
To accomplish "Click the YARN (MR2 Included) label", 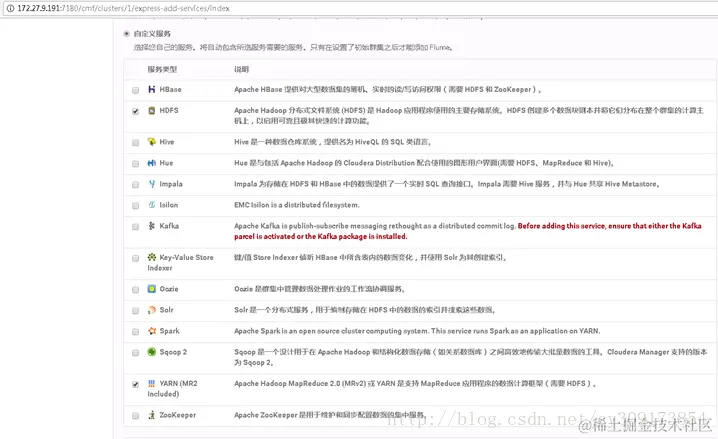I will (173, 388).
